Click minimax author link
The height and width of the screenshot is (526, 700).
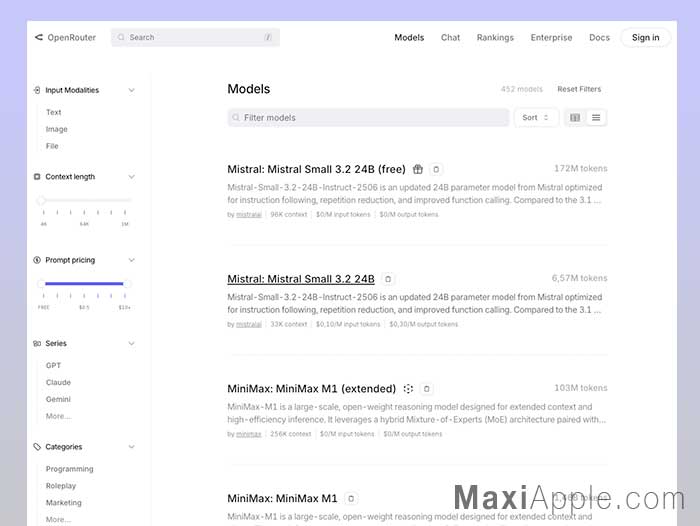coord(249,434)
